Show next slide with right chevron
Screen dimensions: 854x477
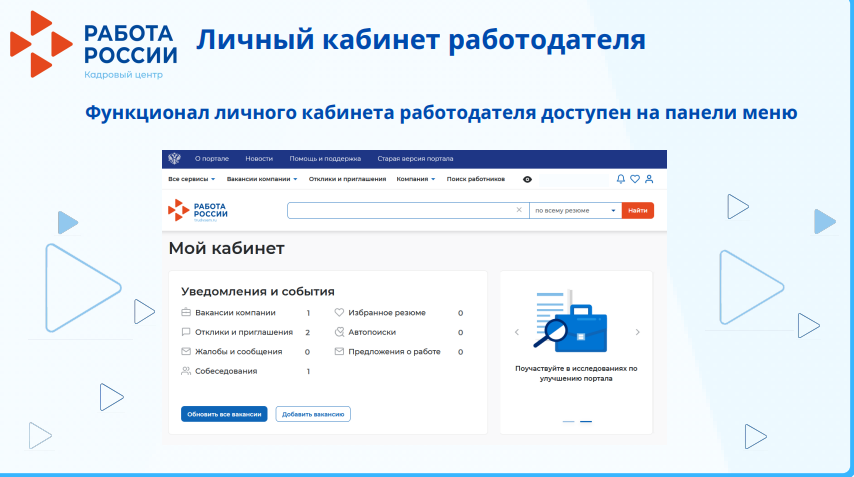pyautogui.click(x=637, y=332)
